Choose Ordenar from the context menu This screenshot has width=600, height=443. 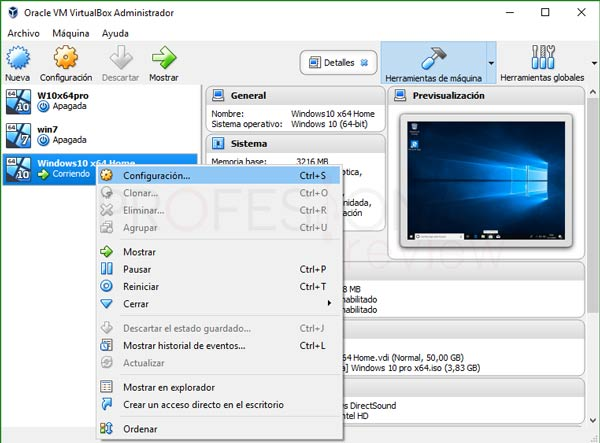(219, 429)
